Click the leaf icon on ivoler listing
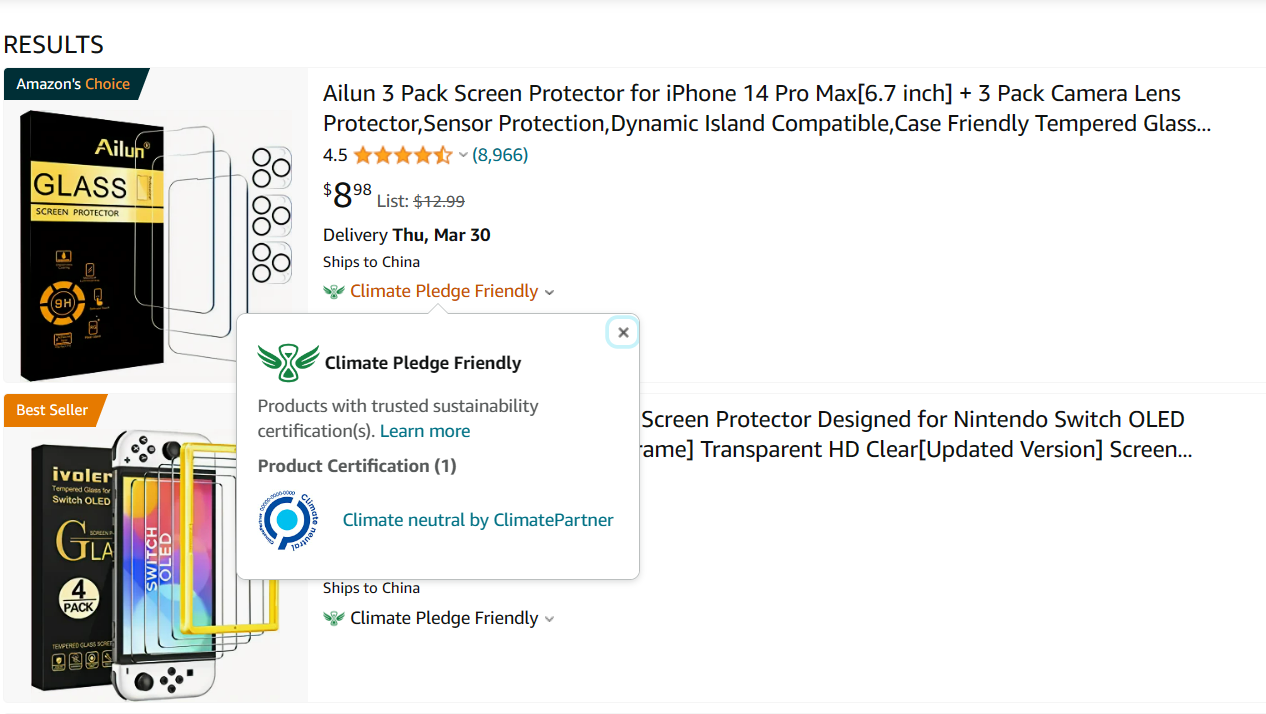This screenshot has height=714, width=1266. 334,619
